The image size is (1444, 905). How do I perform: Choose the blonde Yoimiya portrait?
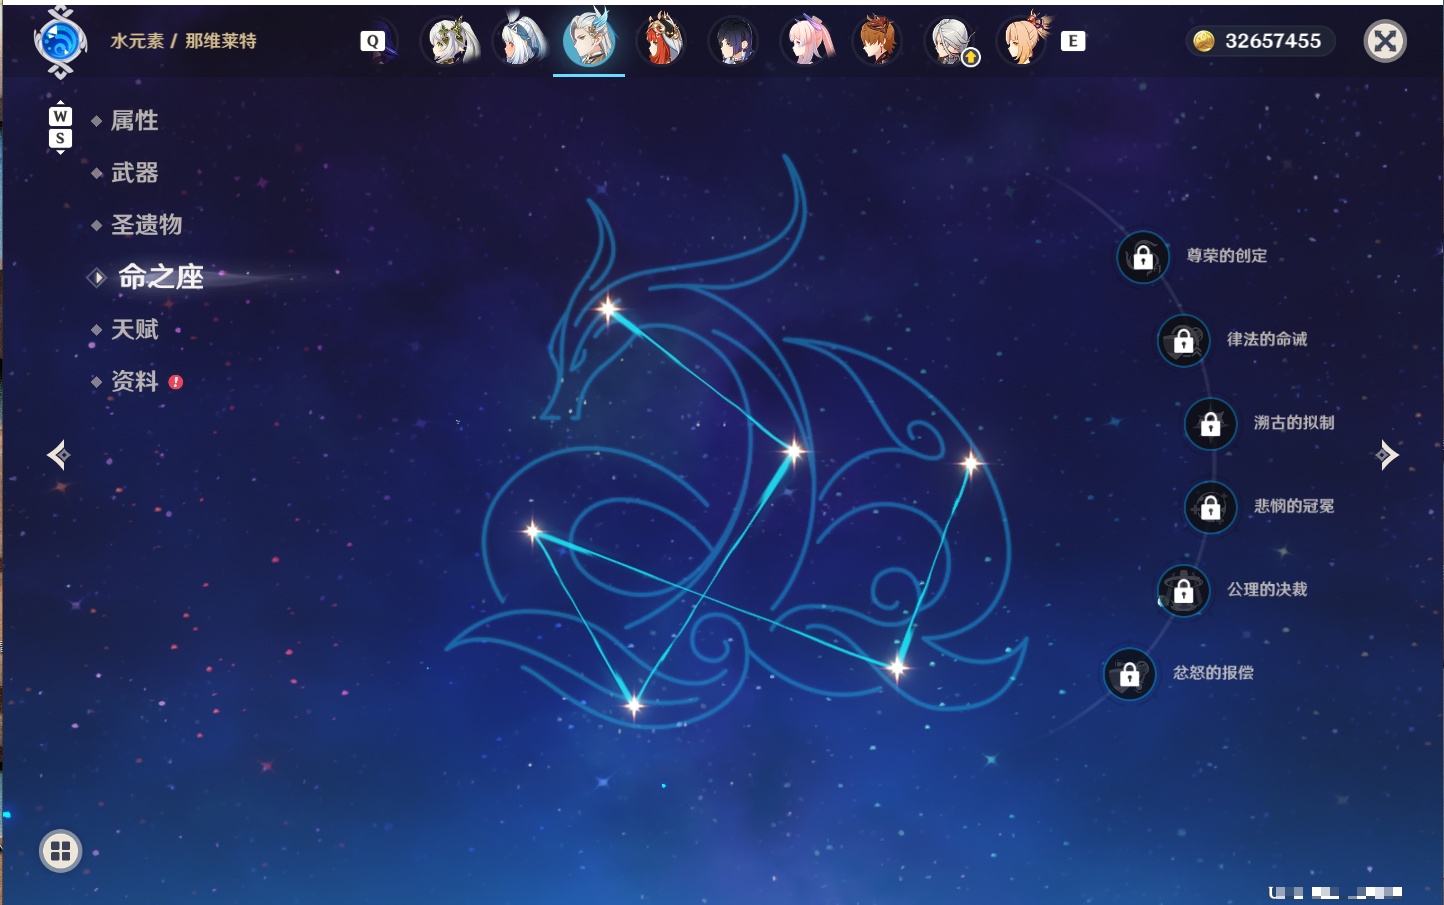(x=1024, y=40)
